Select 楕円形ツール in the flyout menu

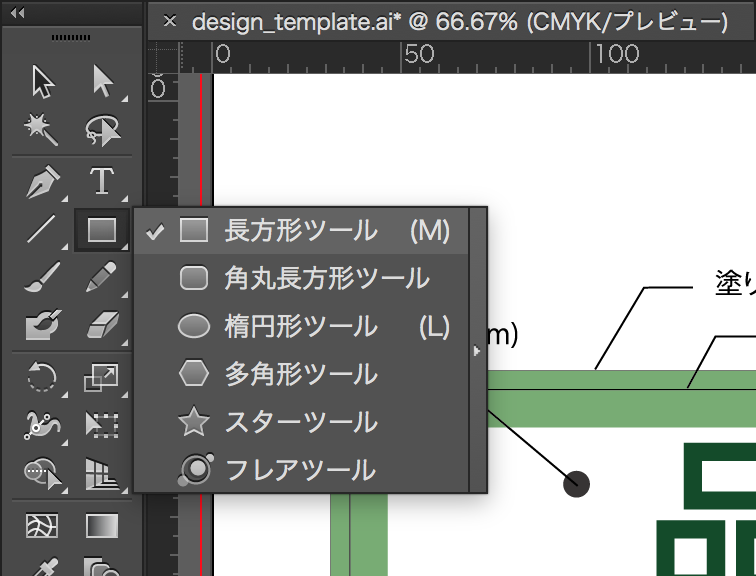pos(300,326)
